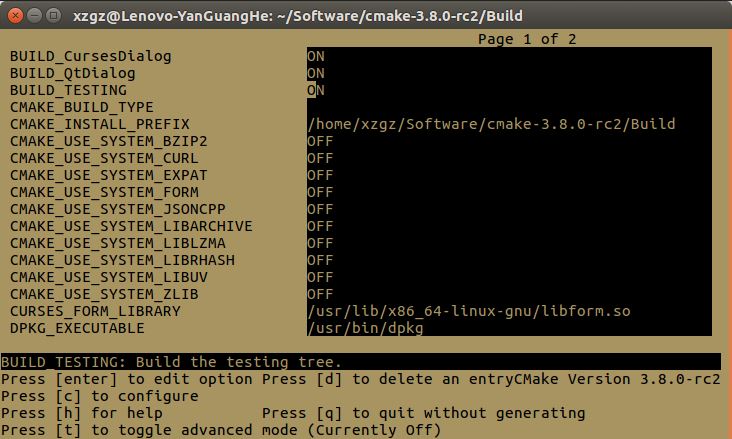
Task: Toggle OFF value for CMAKE_USE_SYSTEM_ZLIB
Action: tap(320, 294)
